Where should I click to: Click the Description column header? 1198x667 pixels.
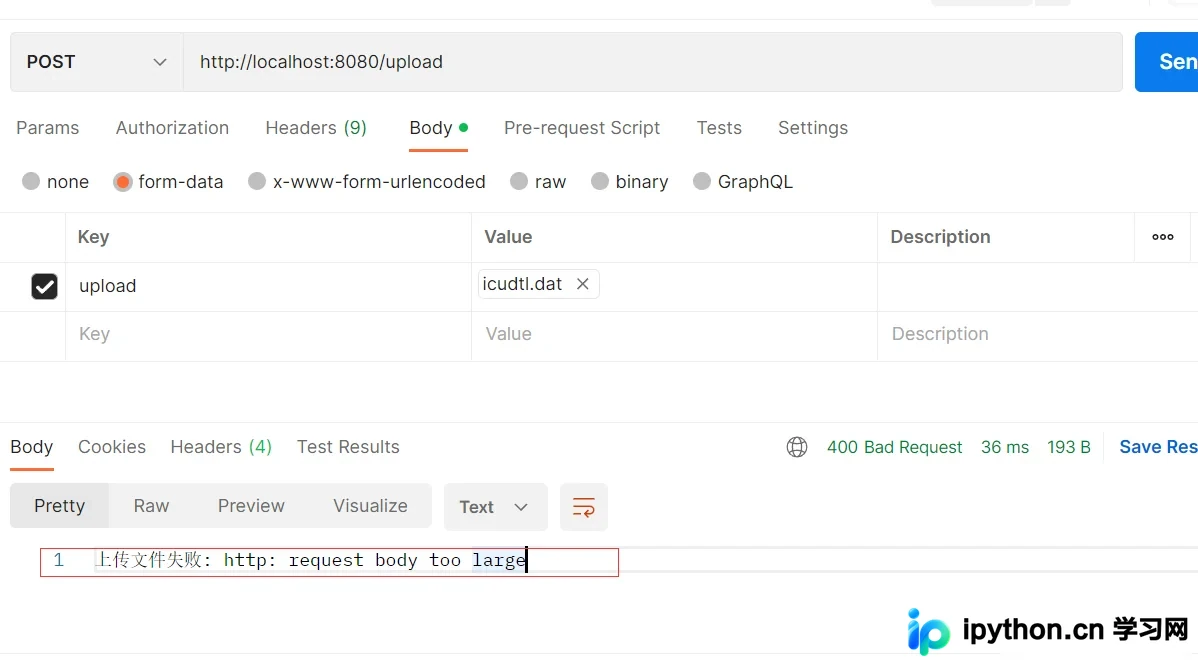940,237
